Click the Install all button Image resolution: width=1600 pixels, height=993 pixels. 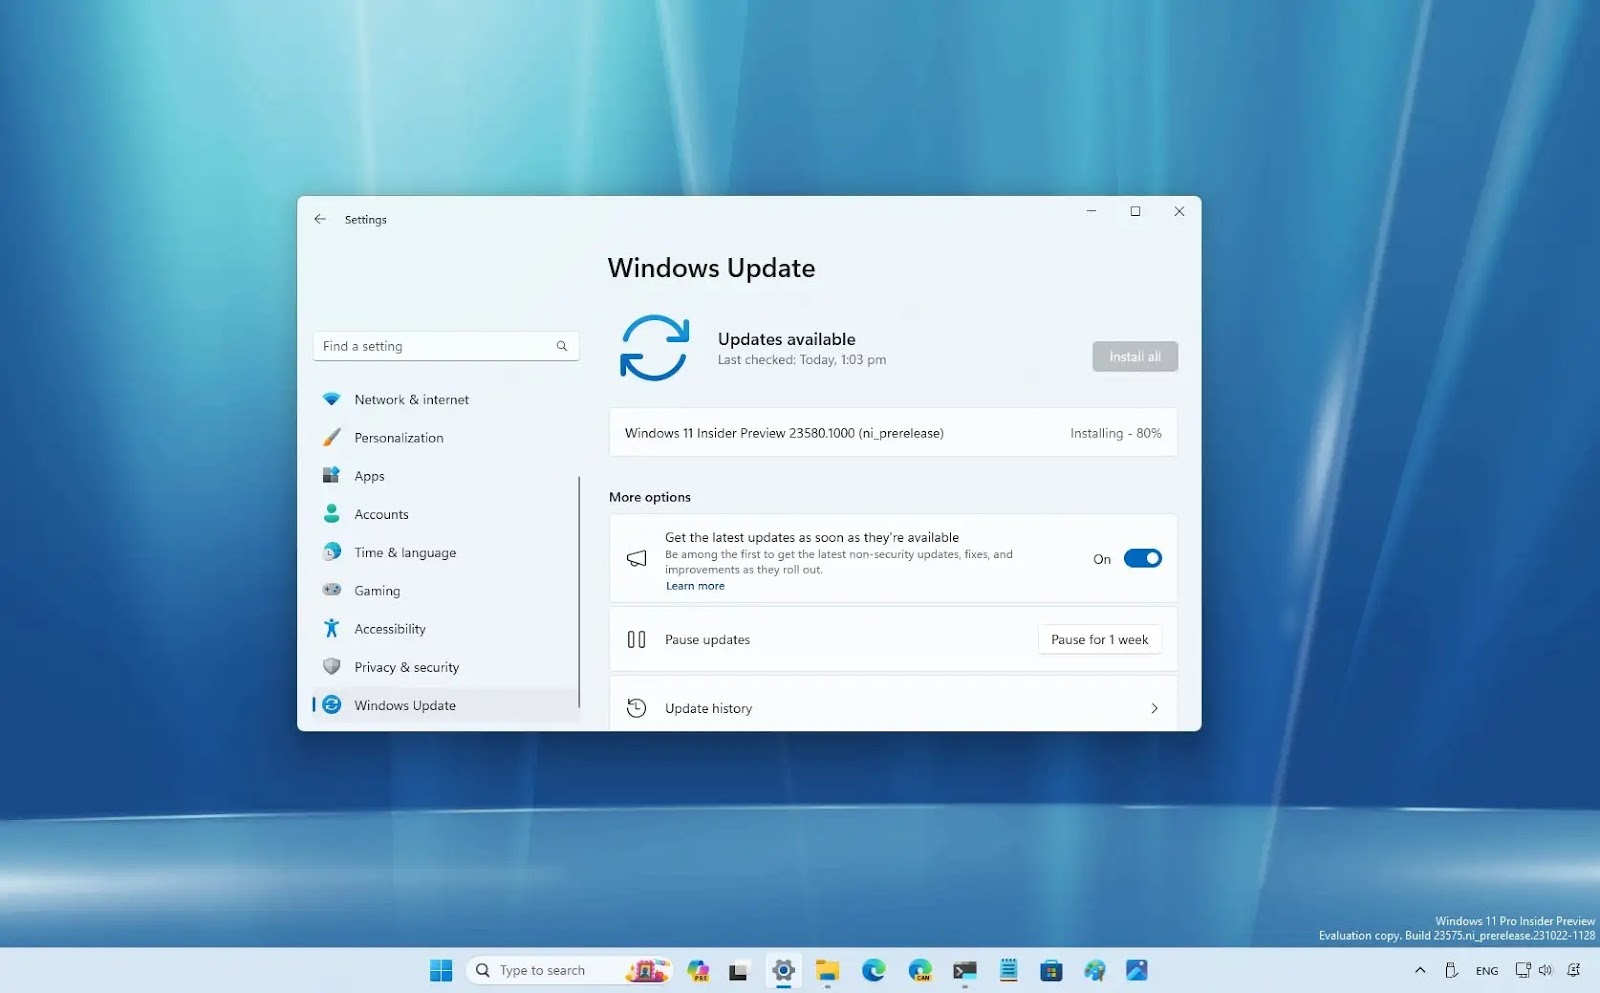pos(1135,356)
